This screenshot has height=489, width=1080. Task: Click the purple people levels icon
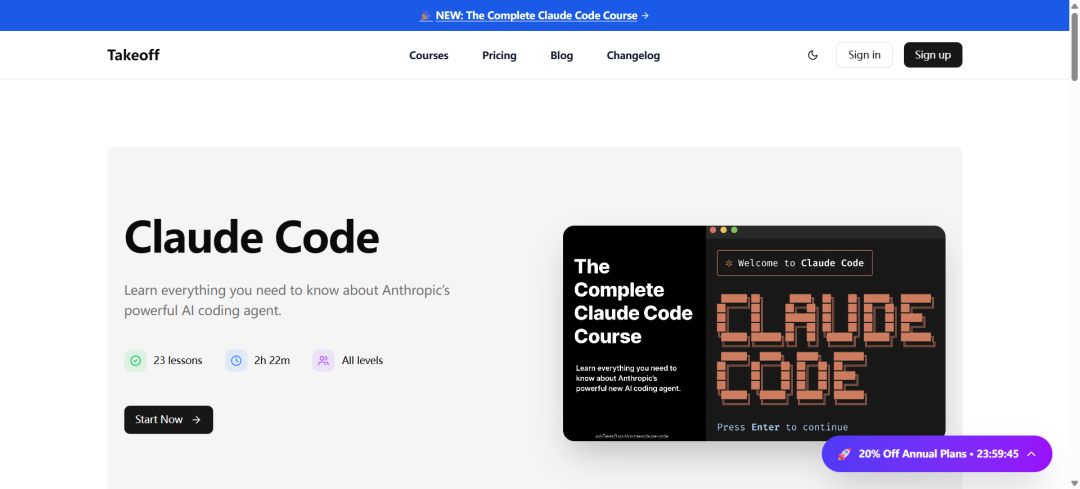tap(323, 360)
